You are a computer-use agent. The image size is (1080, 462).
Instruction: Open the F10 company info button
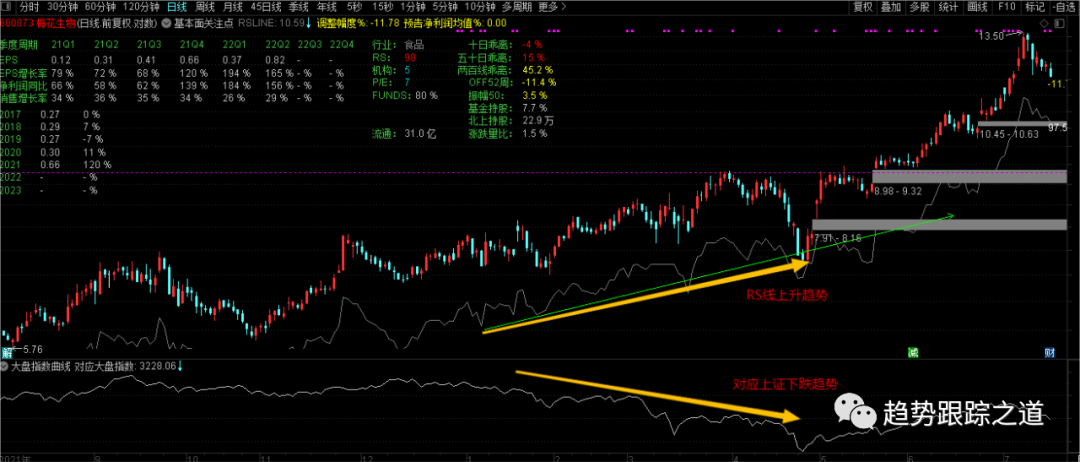point(1007,7)
